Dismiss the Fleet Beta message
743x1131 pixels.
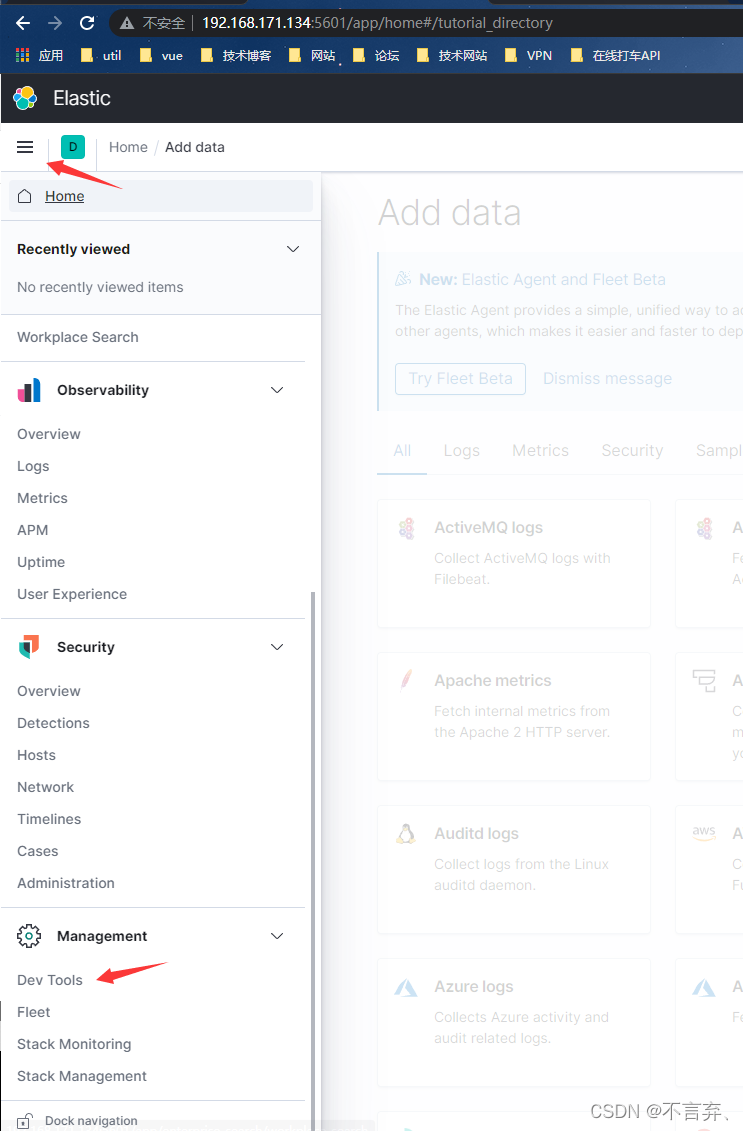(x=607, y=379)
